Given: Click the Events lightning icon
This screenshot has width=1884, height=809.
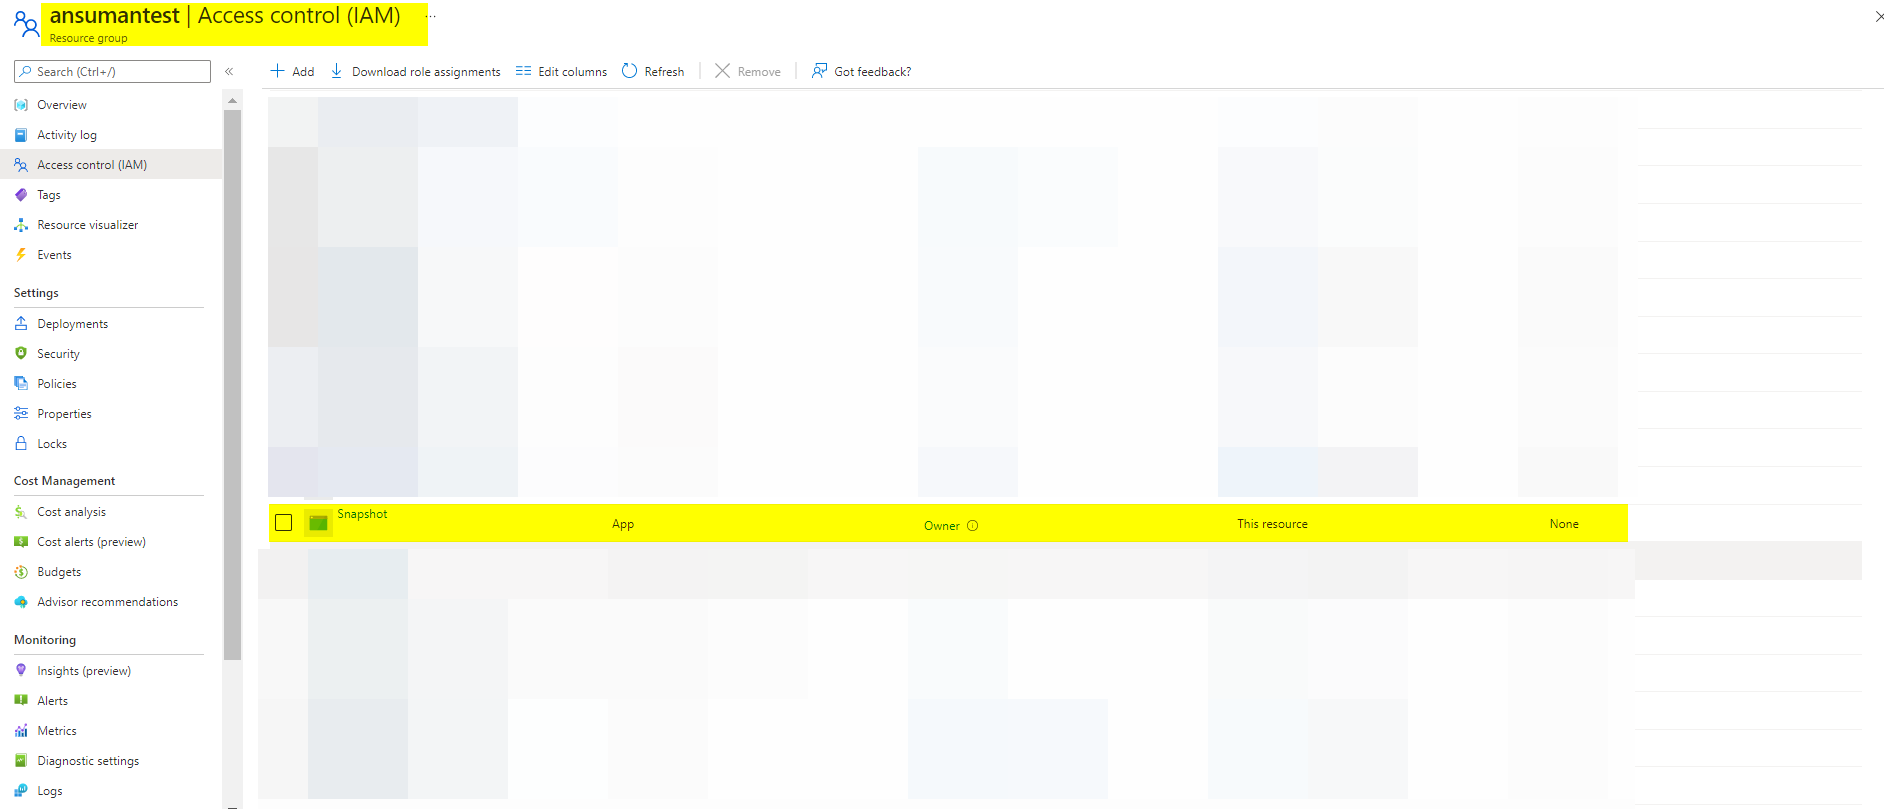Looking at the screenshot, I should (21, 255).
